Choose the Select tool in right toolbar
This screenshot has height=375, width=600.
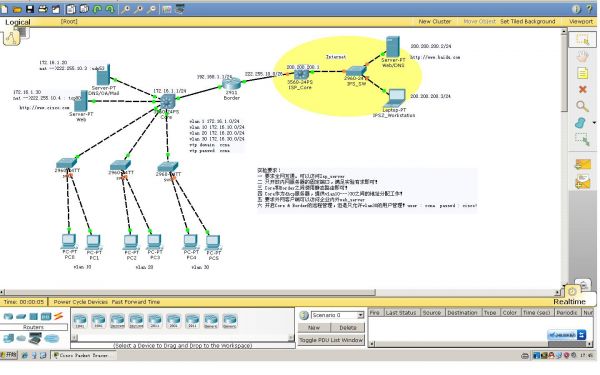point(582,39)
